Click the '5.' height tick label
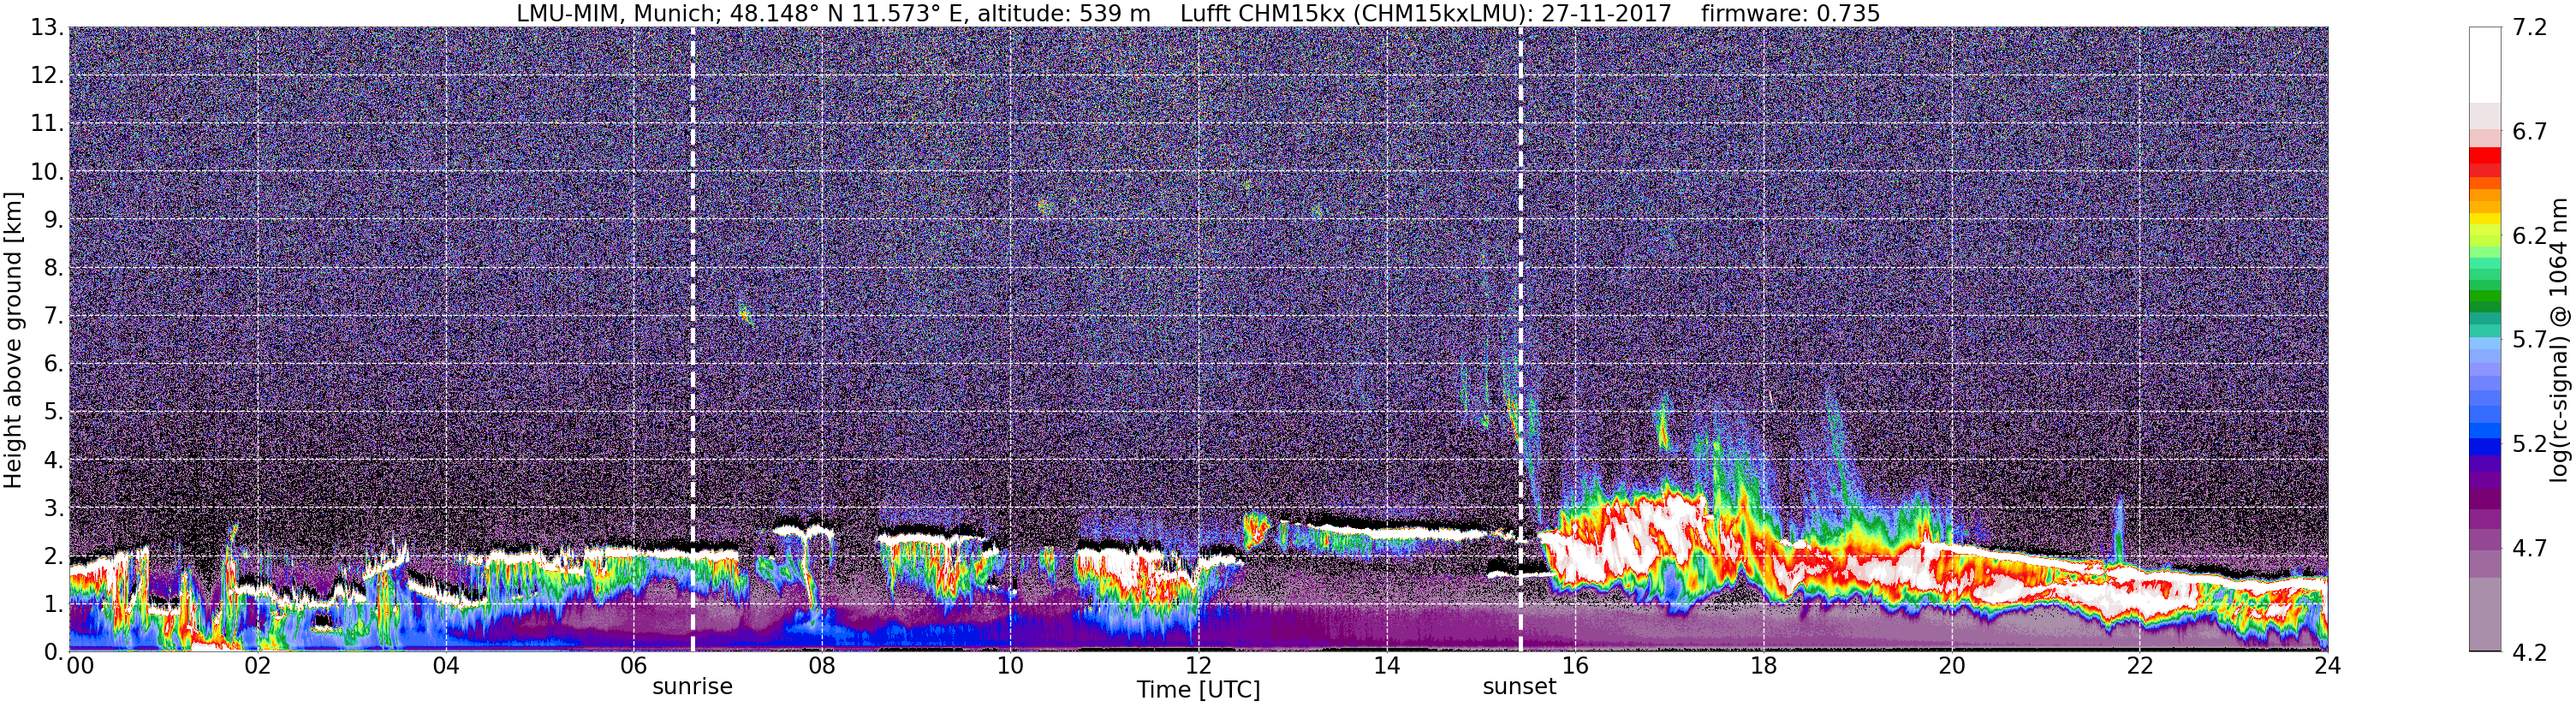 coord(54,412)
